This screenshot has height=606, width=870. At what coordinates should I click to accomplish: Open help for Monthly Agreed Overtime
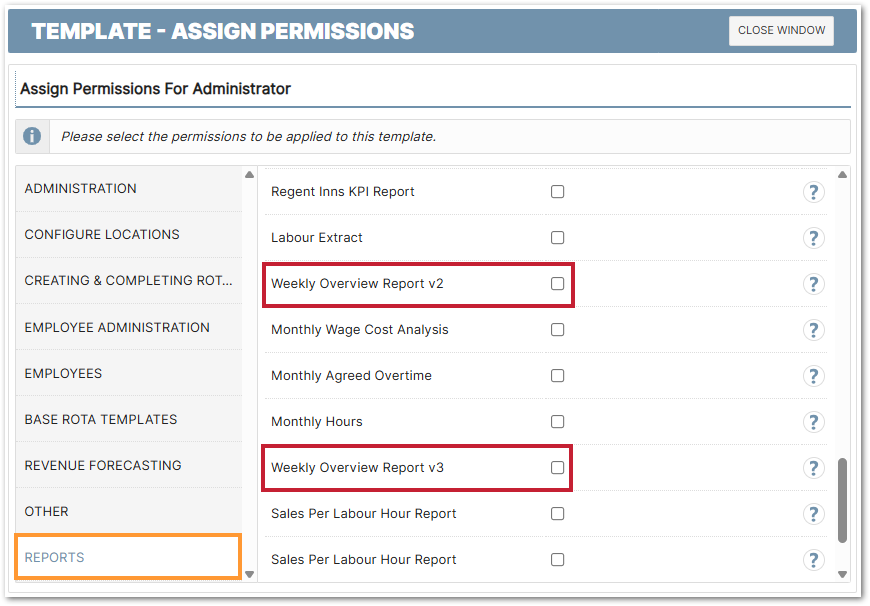pyautogui.click(x=814, y=376)
